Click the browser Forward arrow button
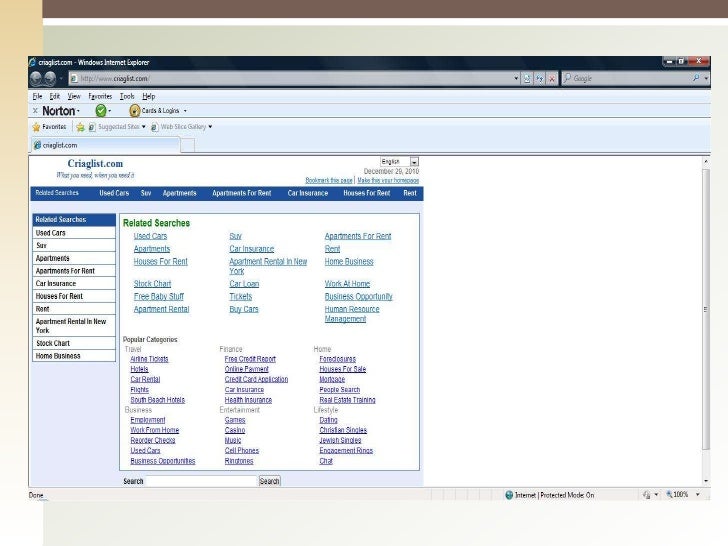This screenshot has width=728, height=546. click(50, 78)
